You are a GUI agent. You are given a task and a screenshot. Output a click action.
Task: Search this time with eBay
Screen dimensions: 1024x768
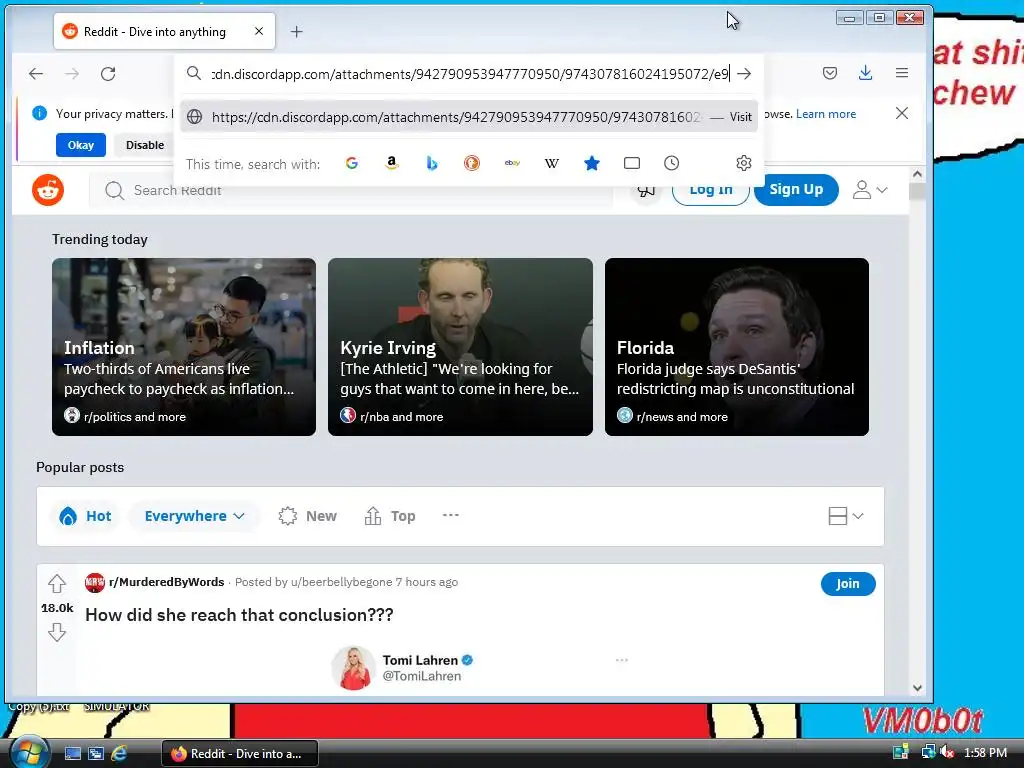(x=512, y=163)
